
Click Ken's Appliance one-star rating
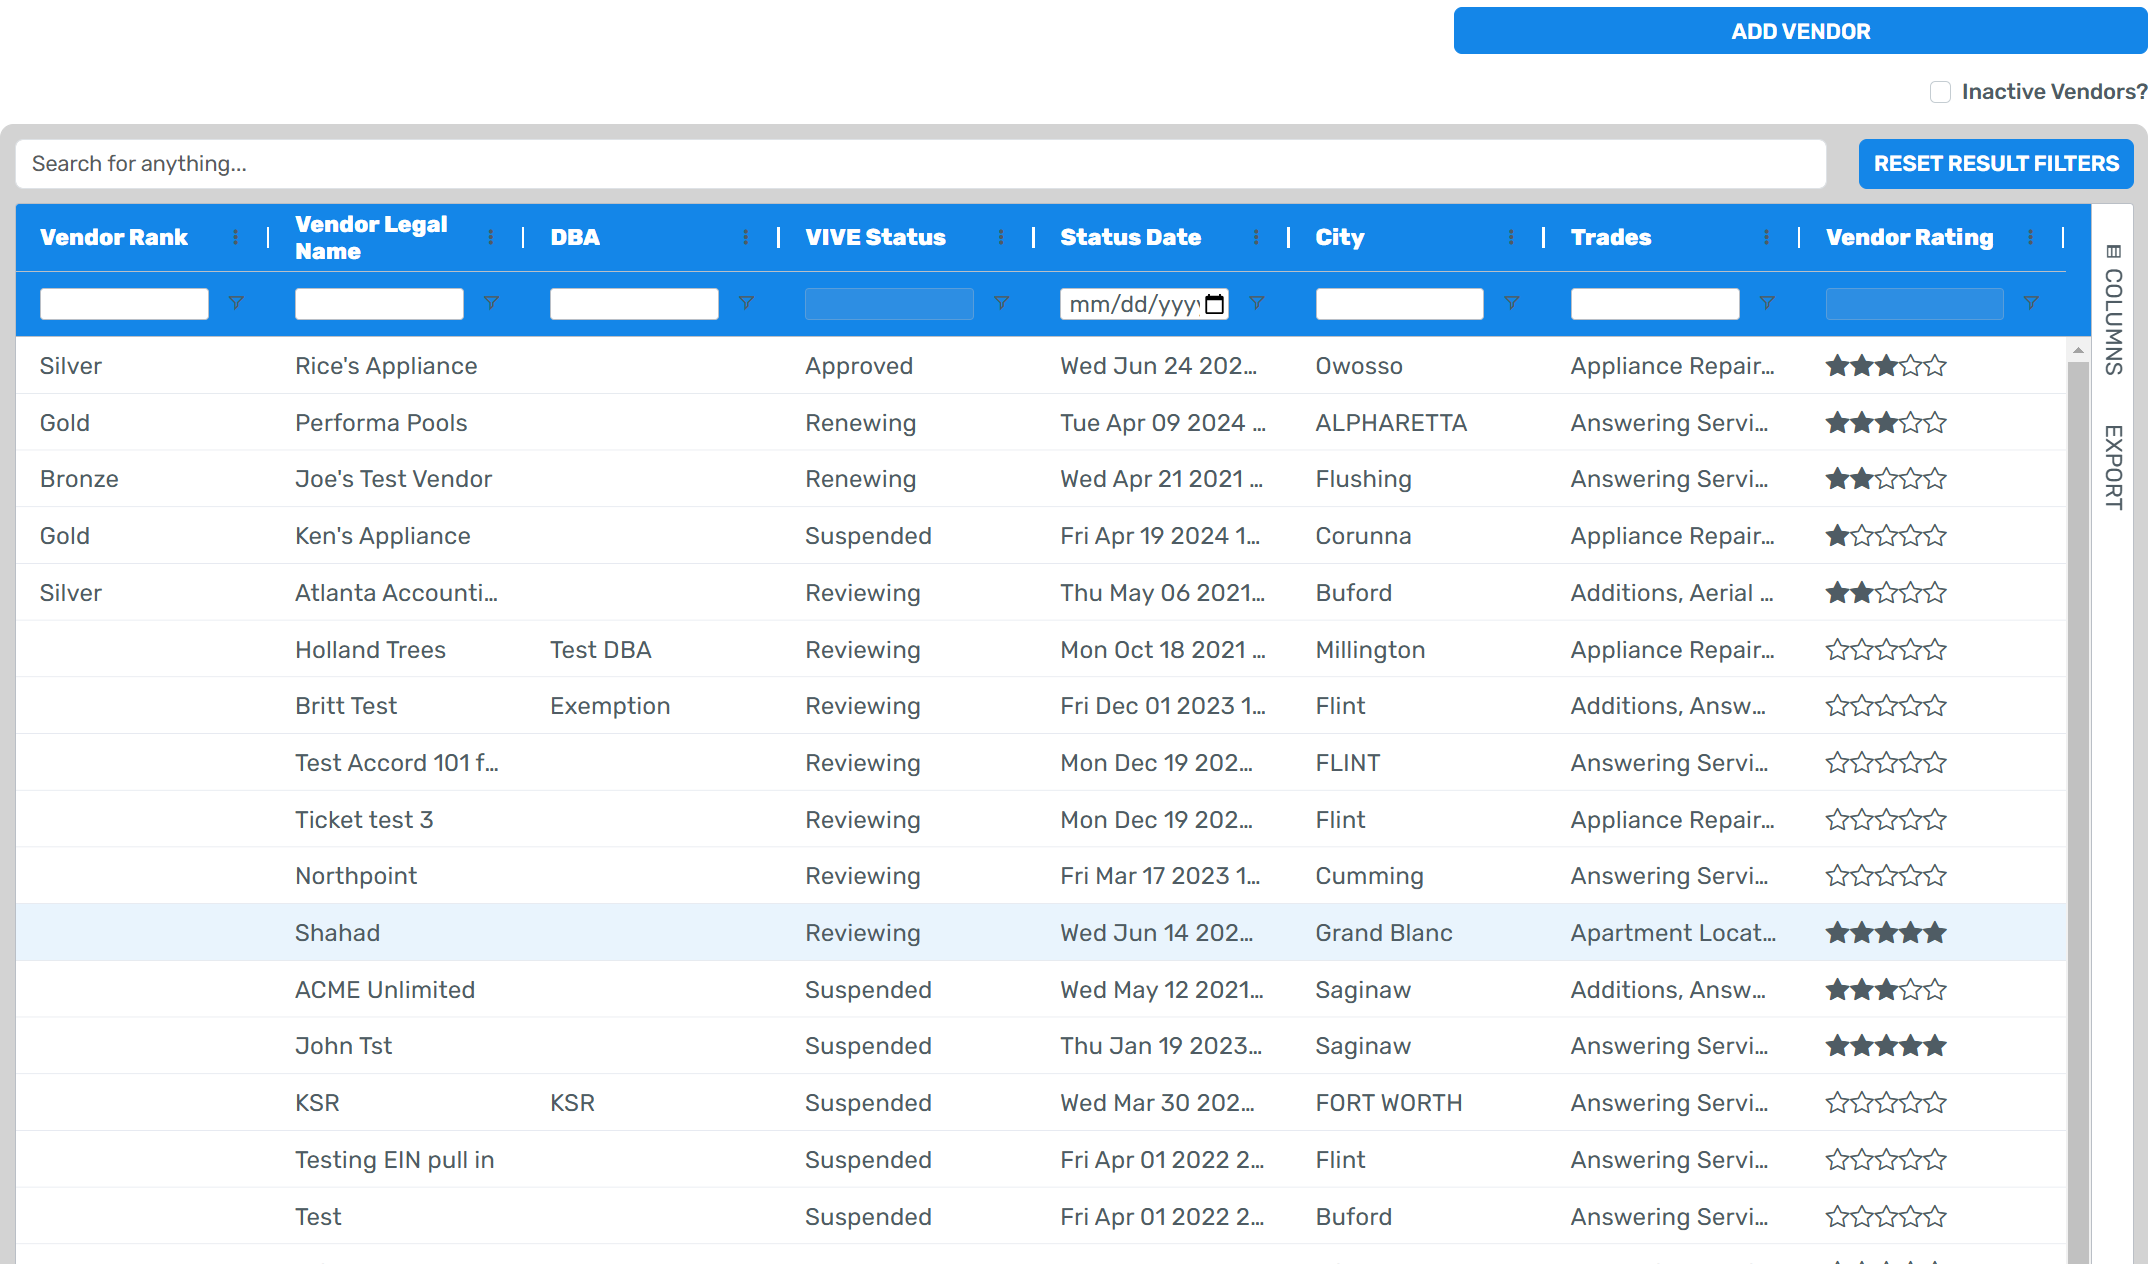pyautogui.click(x=1886, y=536)
